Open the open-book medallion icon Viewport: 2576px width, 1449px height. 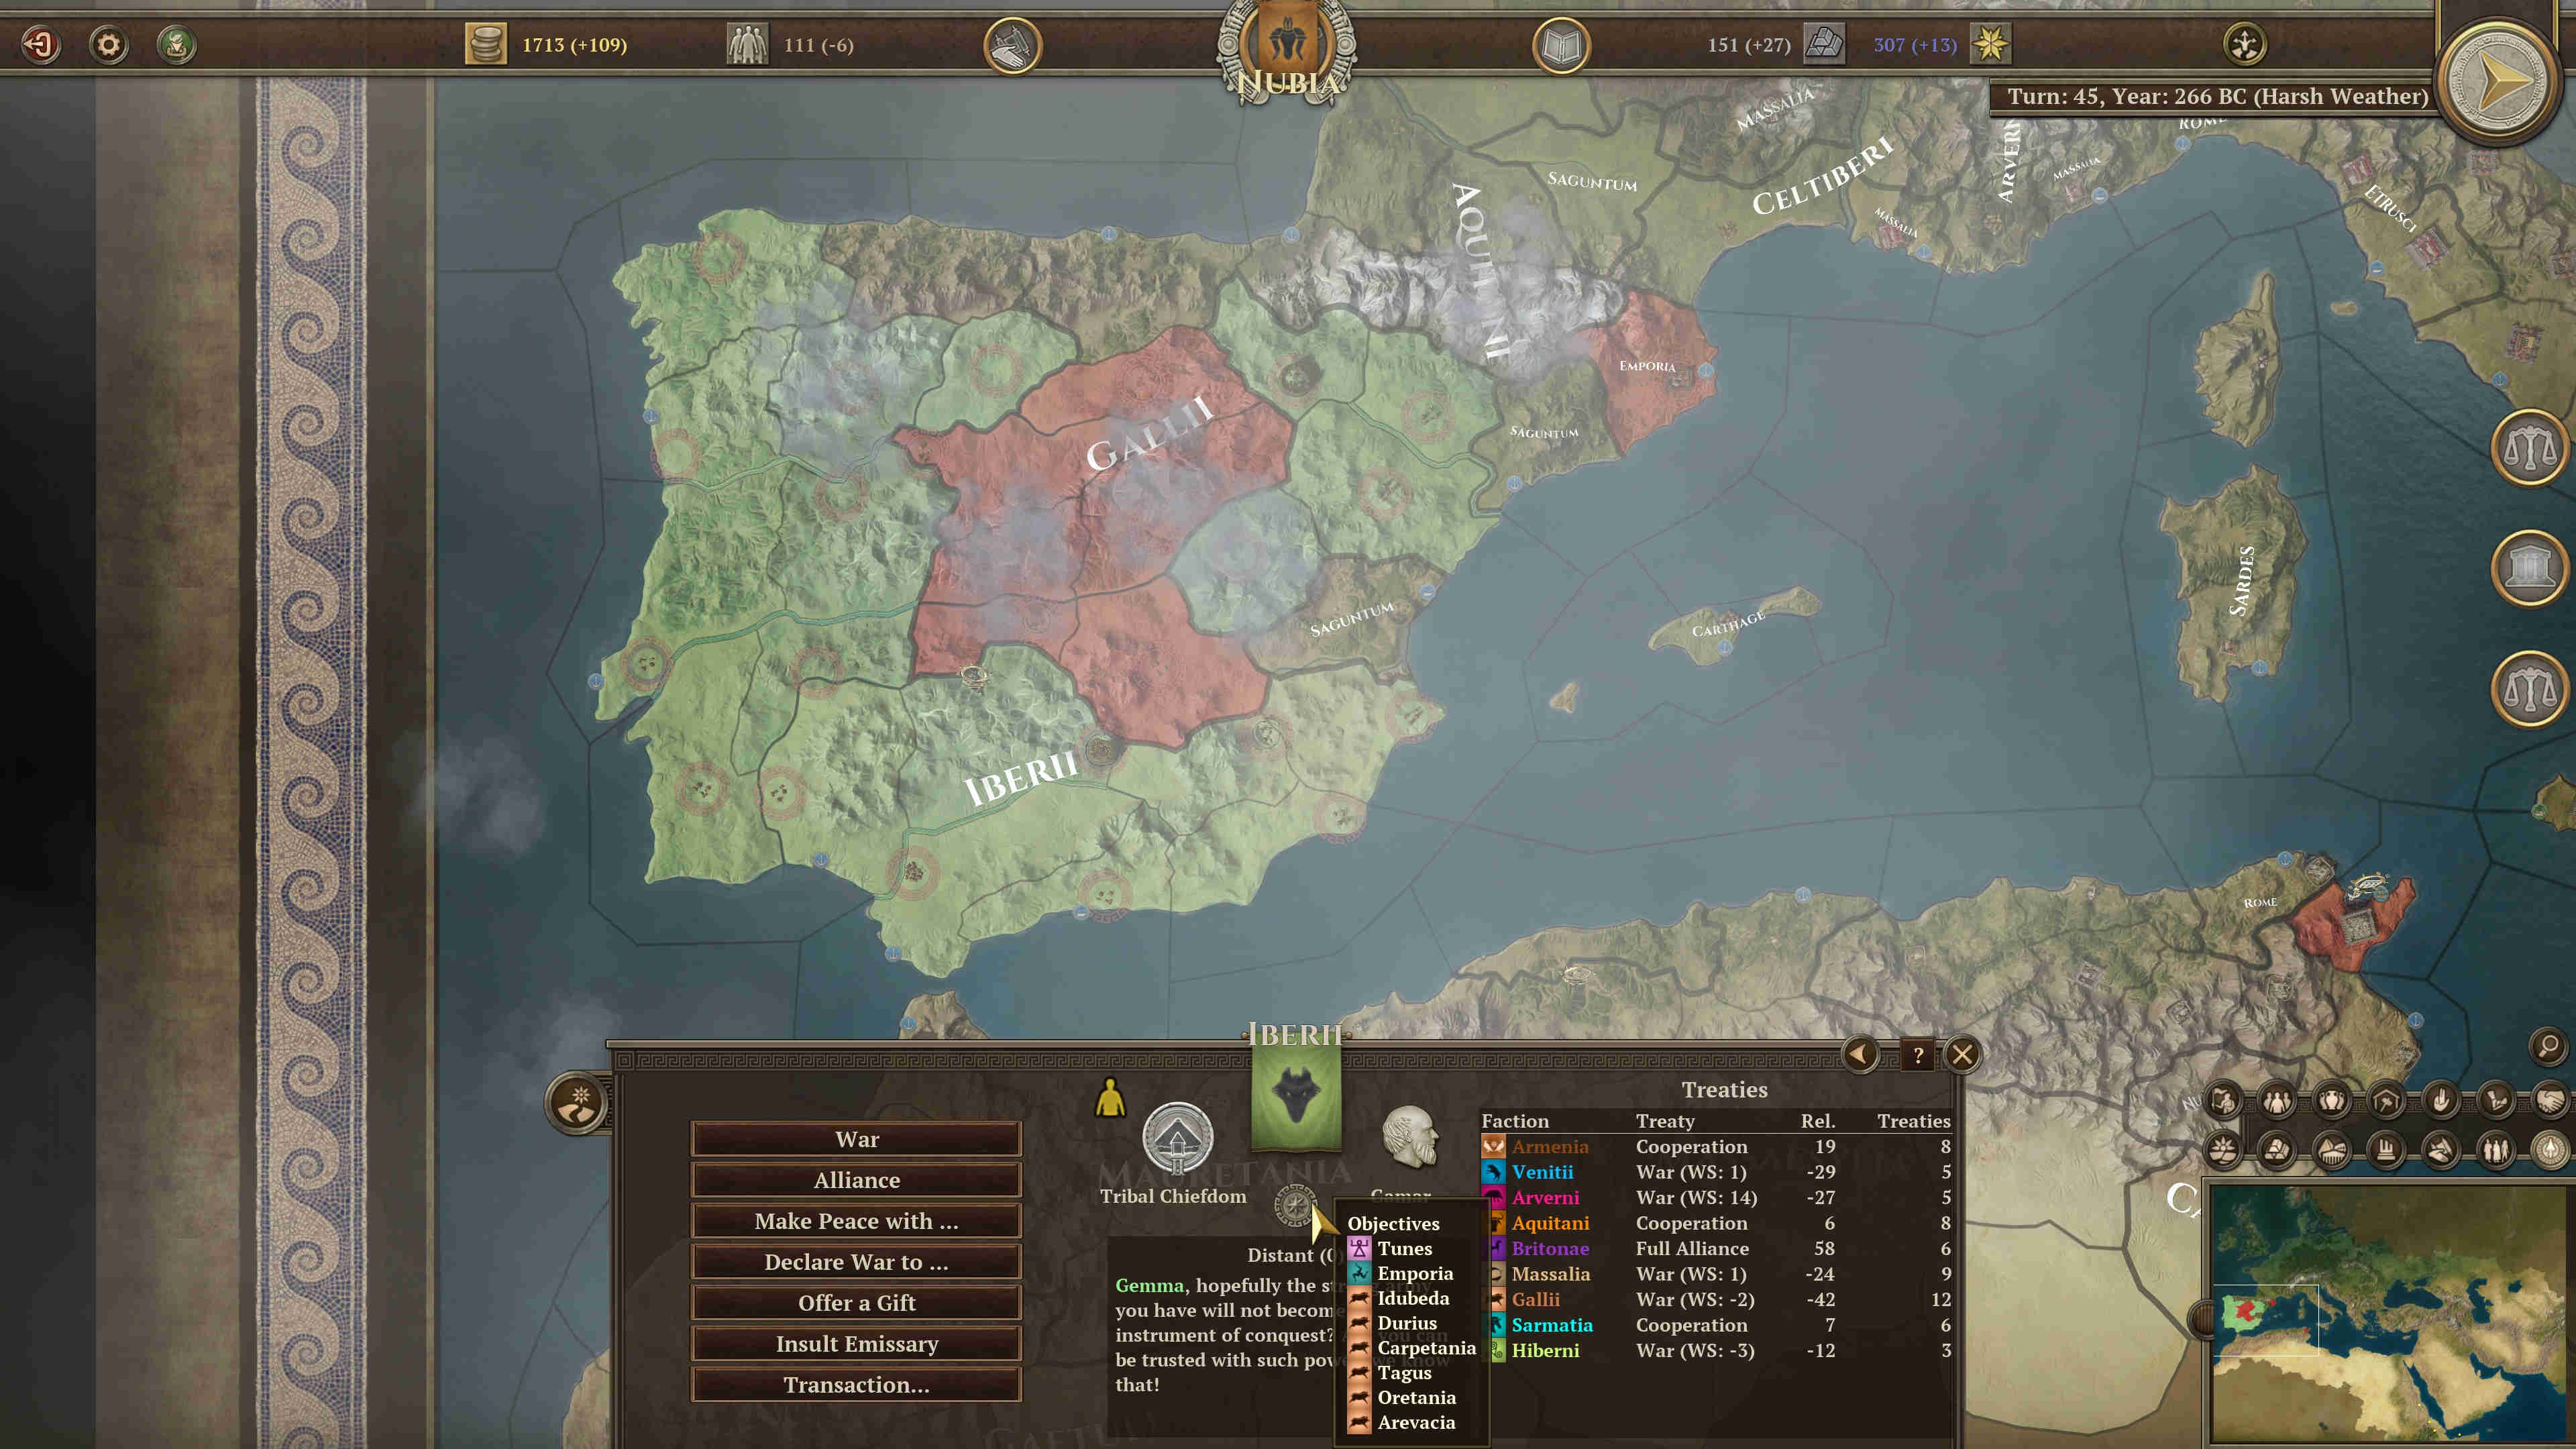[x=1561, y=45]
